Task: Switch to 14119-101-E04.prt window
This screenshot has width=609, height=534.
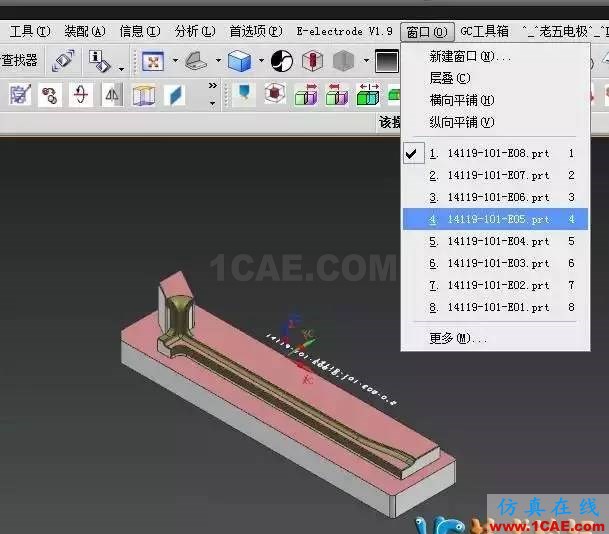Action: click(495, 241)
